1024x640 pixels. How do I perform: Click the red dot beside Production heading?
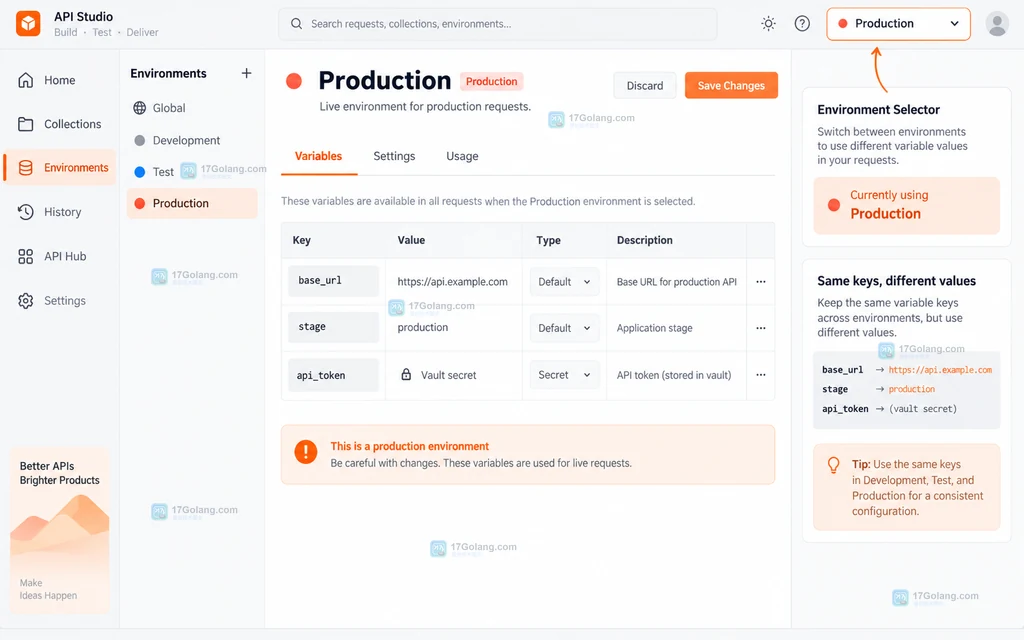pos(294,81)
